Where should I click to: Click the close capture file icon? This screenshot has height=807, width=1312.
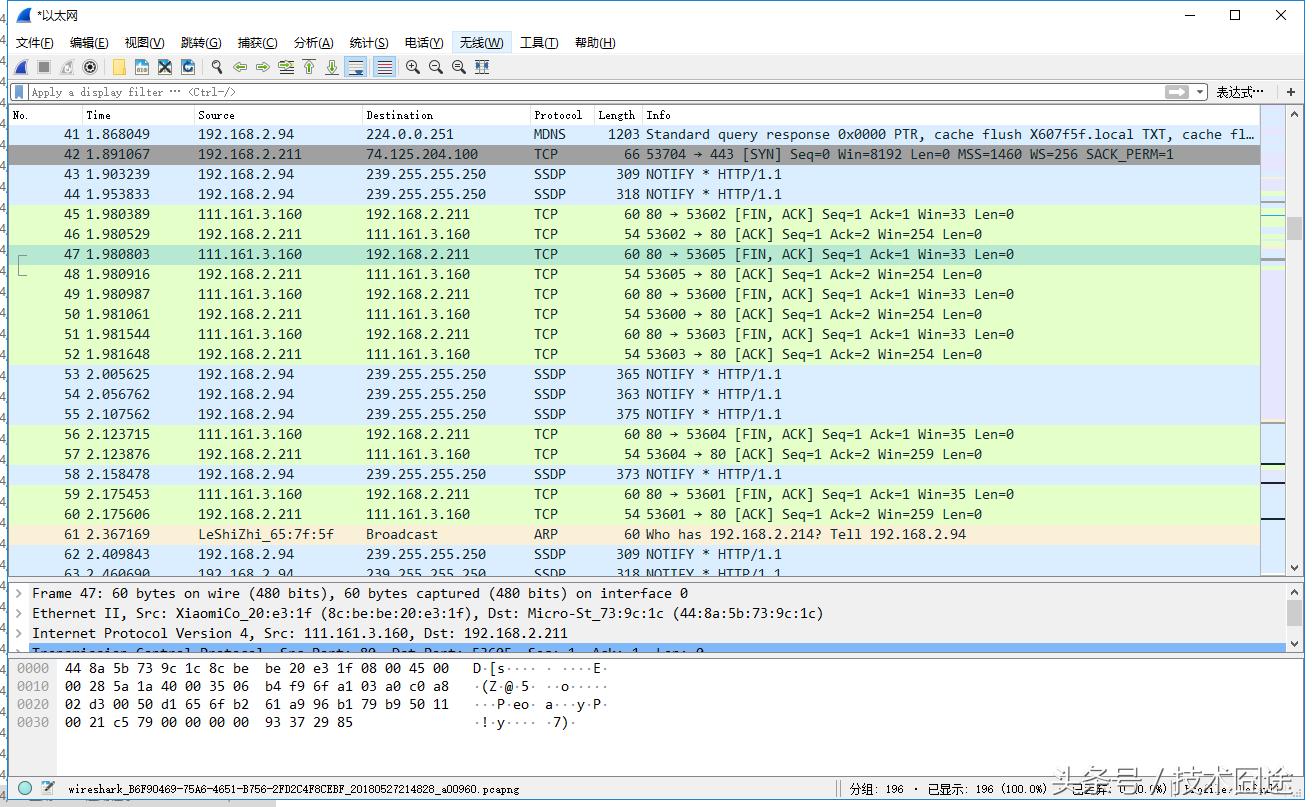pos(165,67)
